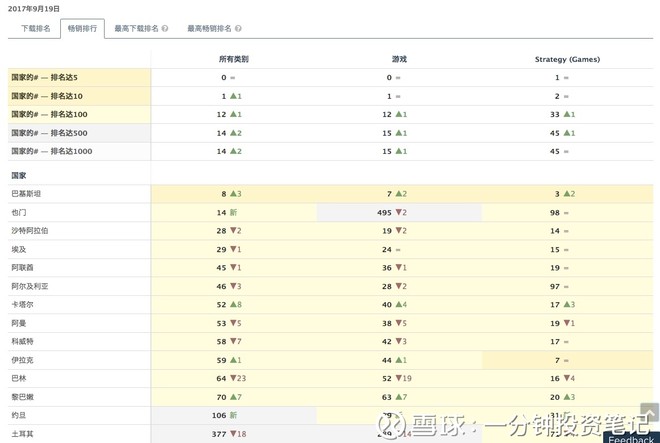Click the 阿尔及利亚 country row
Viewport: 660px width, 443px height.
(x=330, y=286)
